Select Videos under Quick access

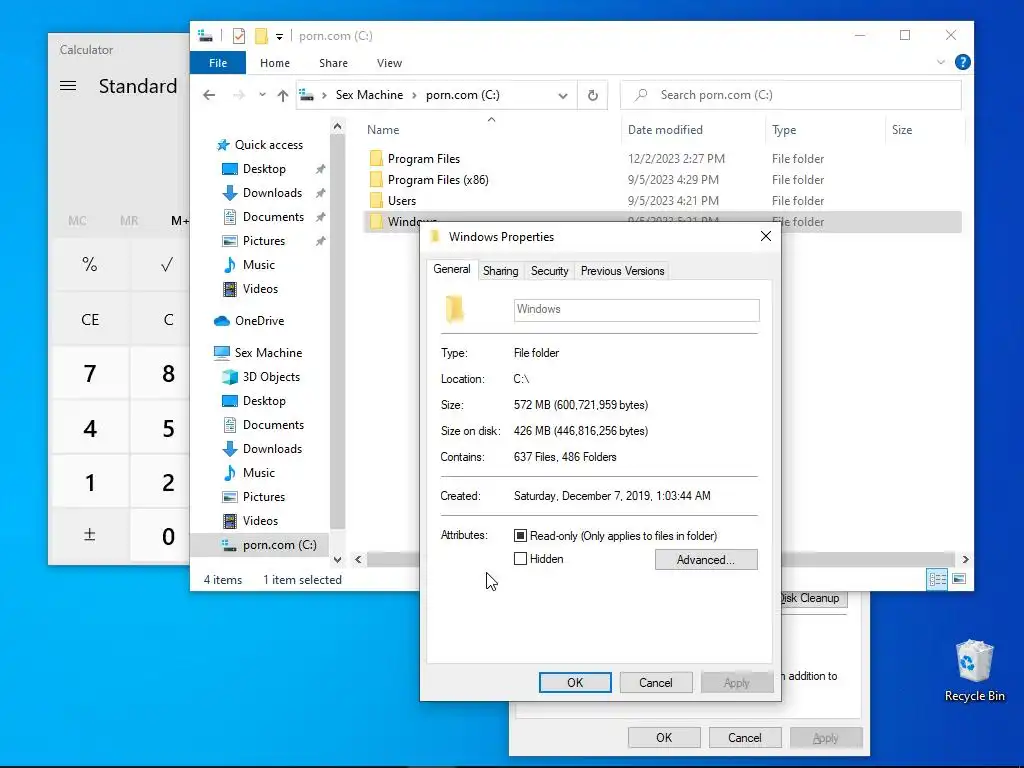[260, 289]
